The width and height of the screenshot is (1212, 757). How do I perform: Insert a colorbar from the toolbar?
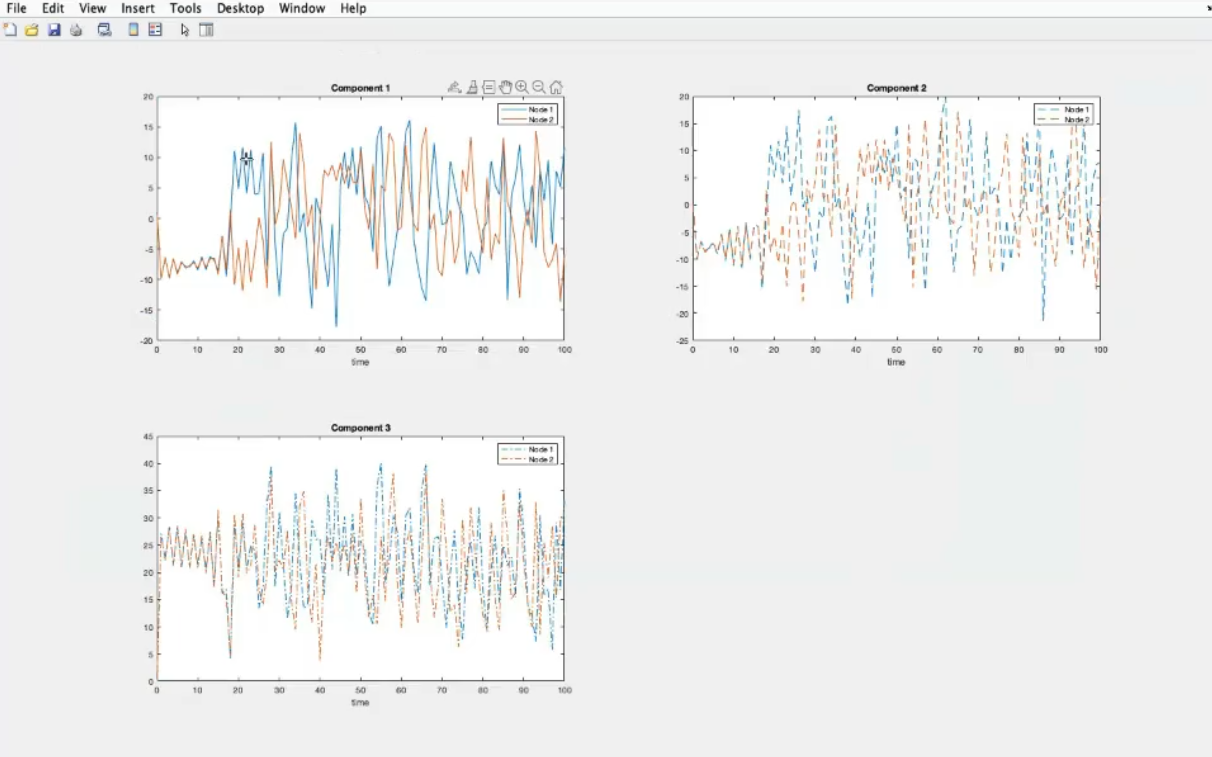[133, 30]
